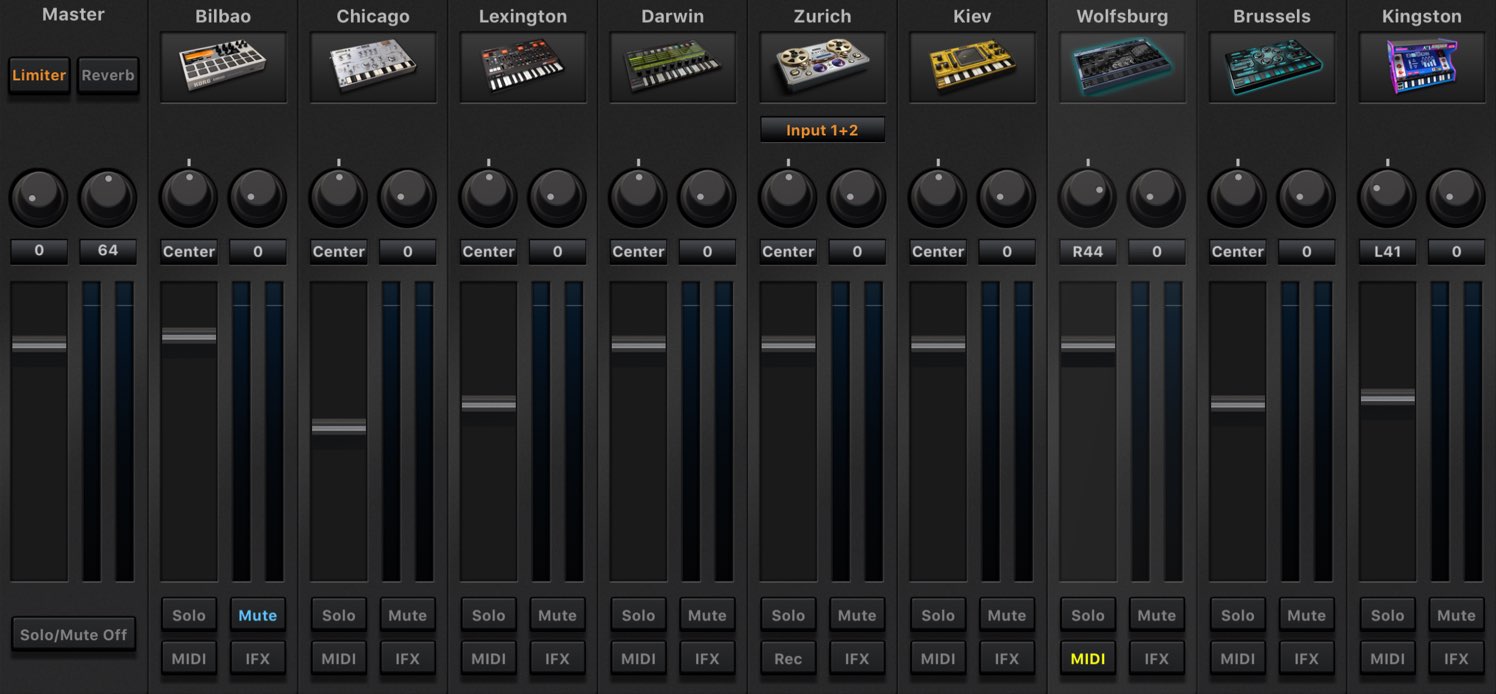Open the Brussels gadget icon
The width and height of the screenshot is (1496, 694).
click(1272, 67)
